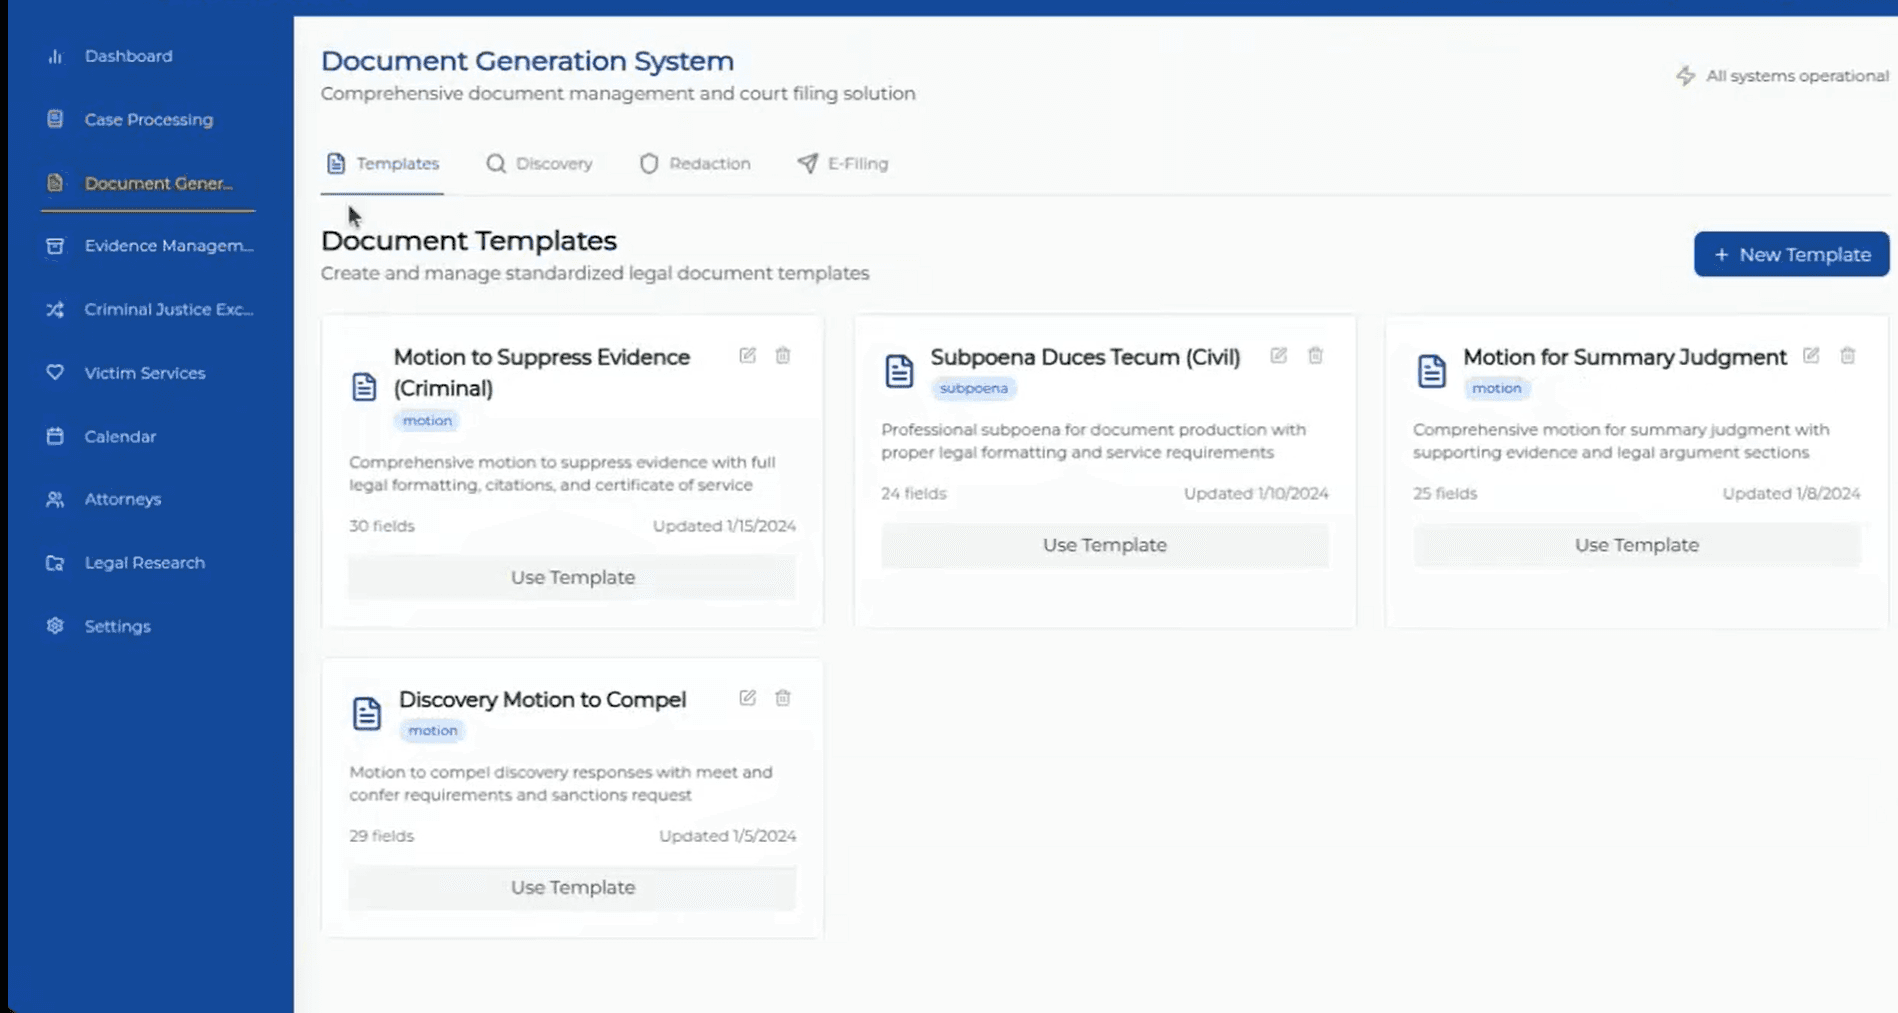Click the 'Motion for Summary Judgment' title

1624,357
